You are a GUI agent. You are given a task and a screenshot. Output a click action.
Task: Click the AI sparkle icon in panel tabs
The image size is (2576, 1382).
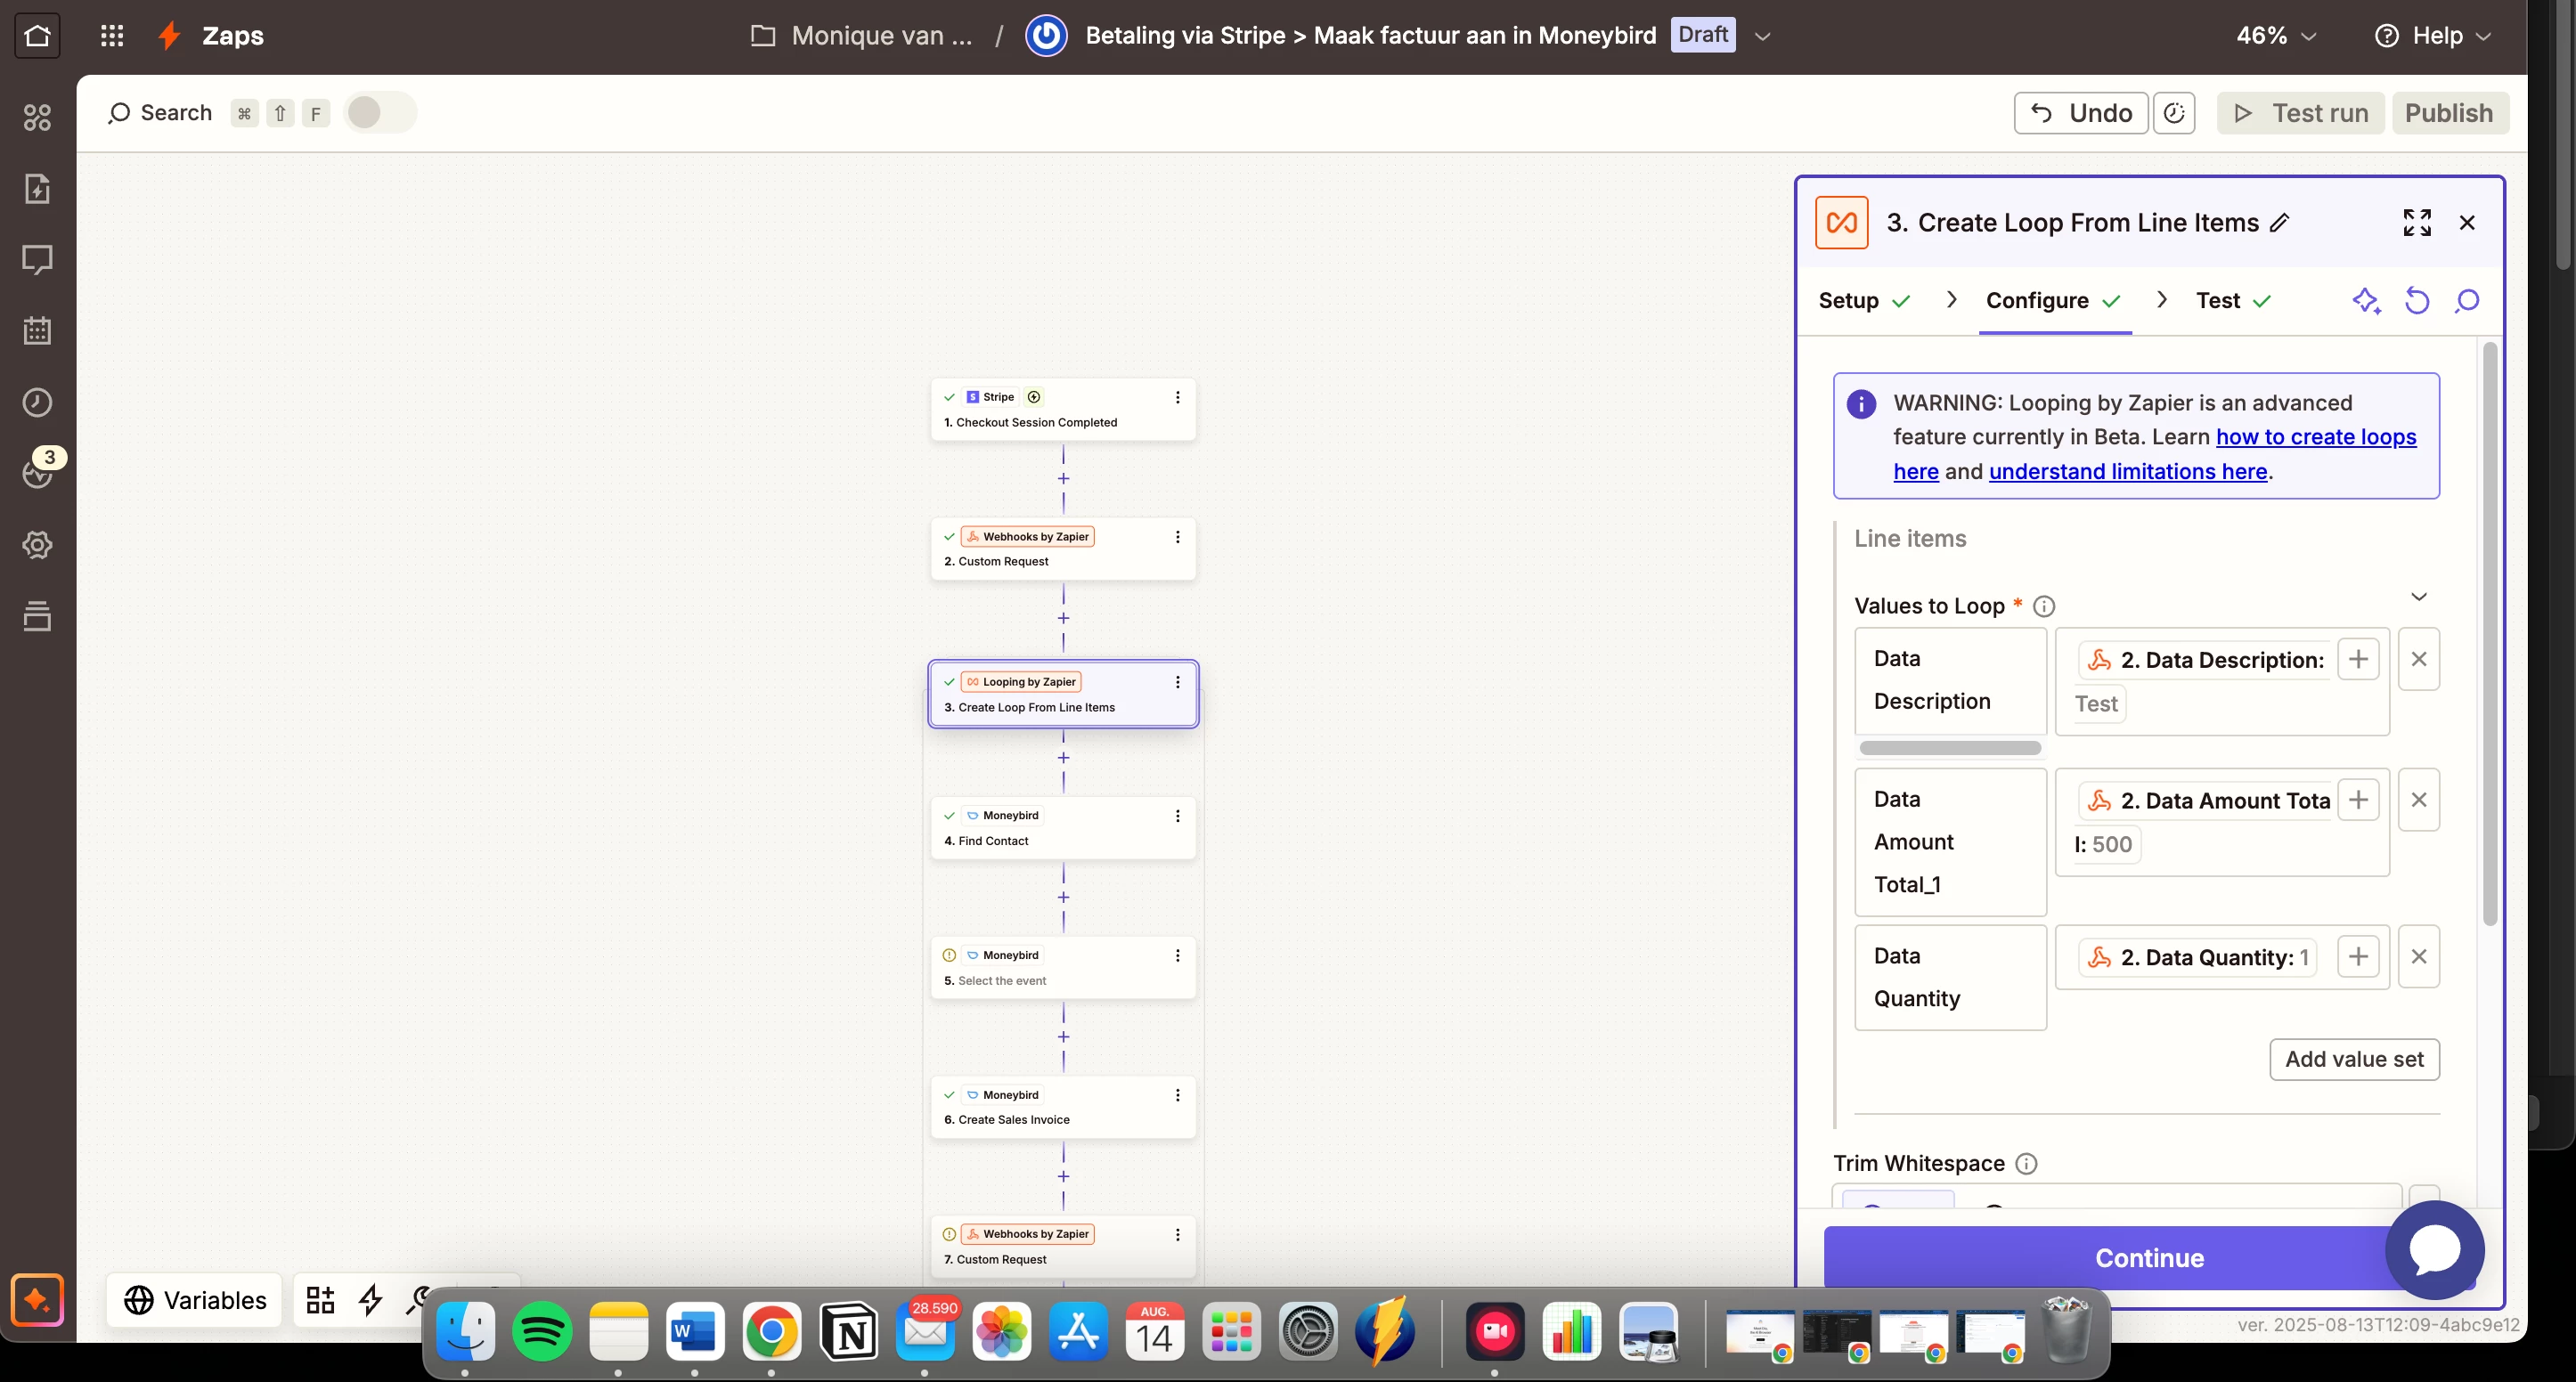pos(2366,301)
